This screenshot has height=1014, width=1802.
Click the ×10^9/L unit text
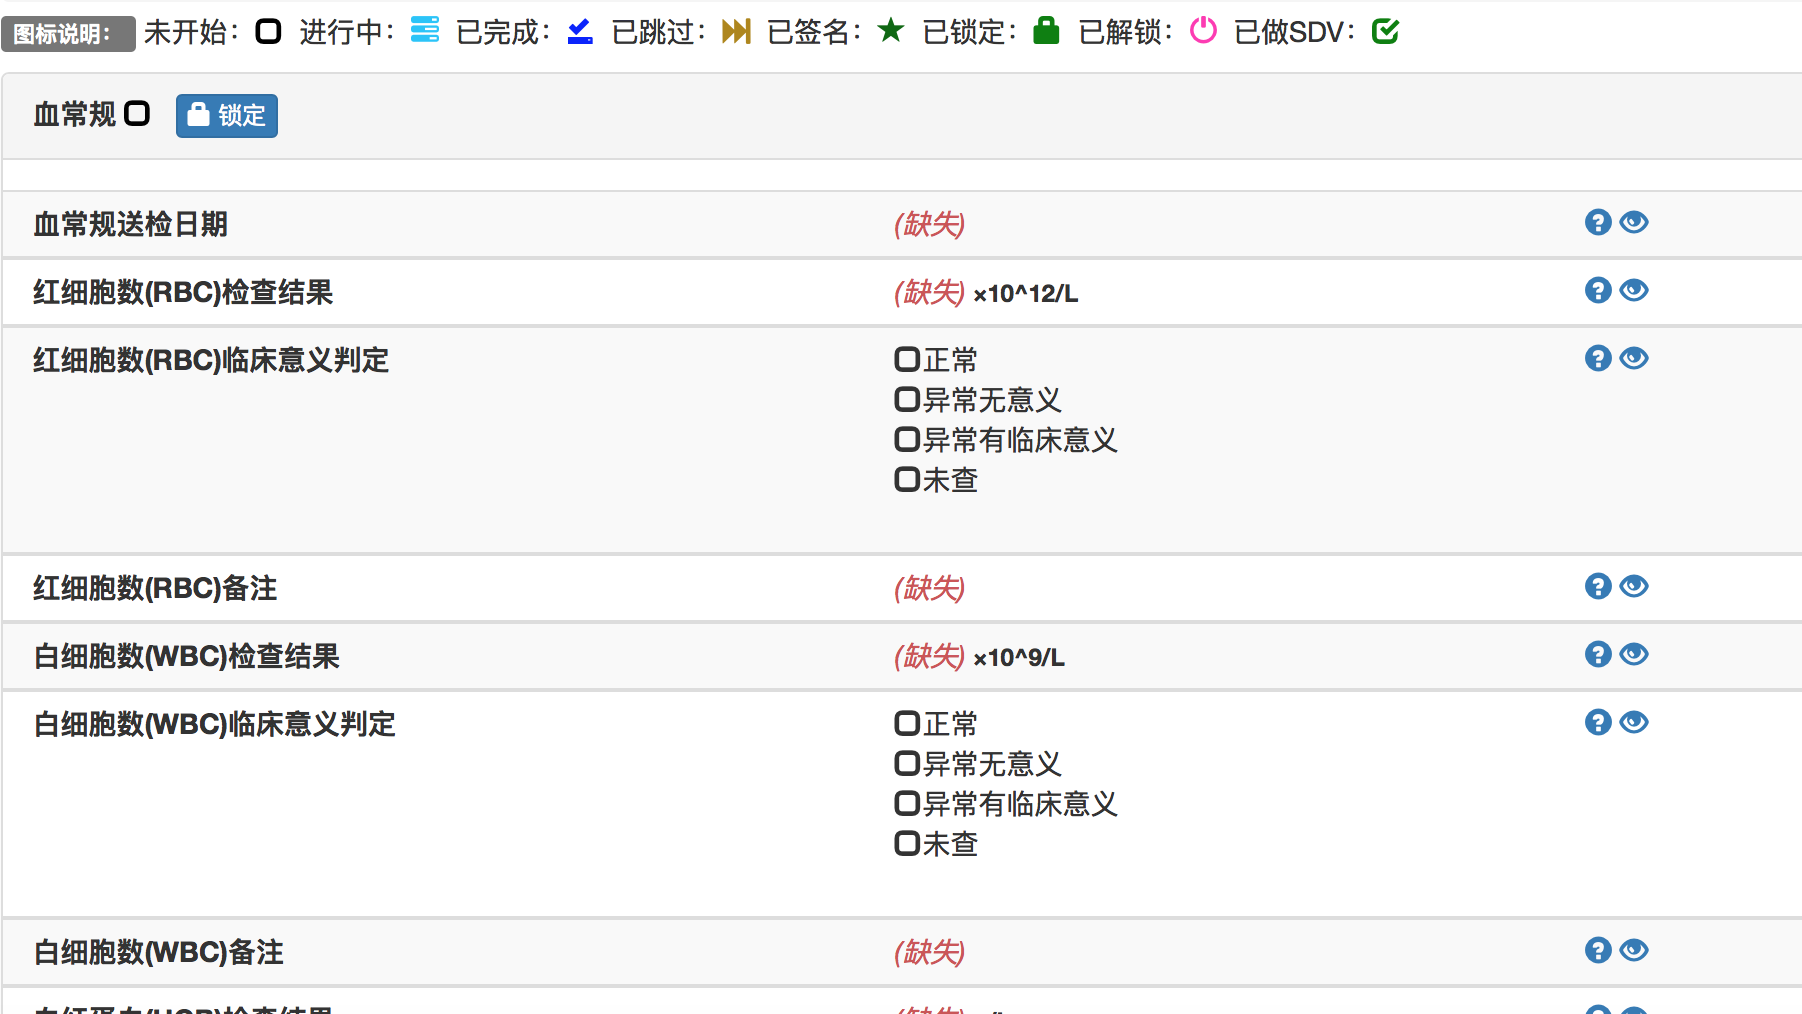click(x=1019, y=658)
